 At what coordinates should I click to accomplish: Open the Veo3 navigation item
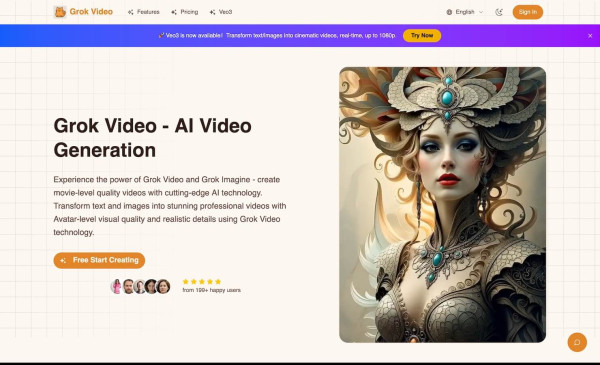(x=221, y=12)
